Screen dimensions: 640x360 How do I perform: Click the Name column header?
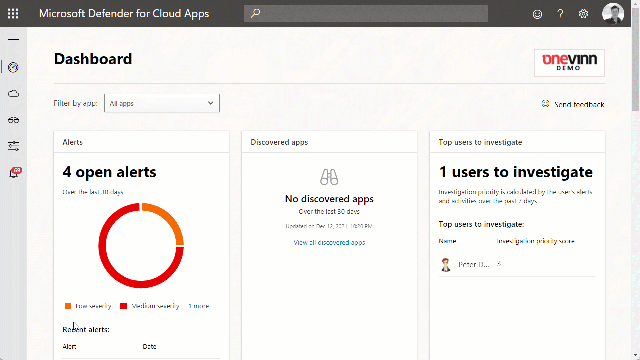click(447, 241)
